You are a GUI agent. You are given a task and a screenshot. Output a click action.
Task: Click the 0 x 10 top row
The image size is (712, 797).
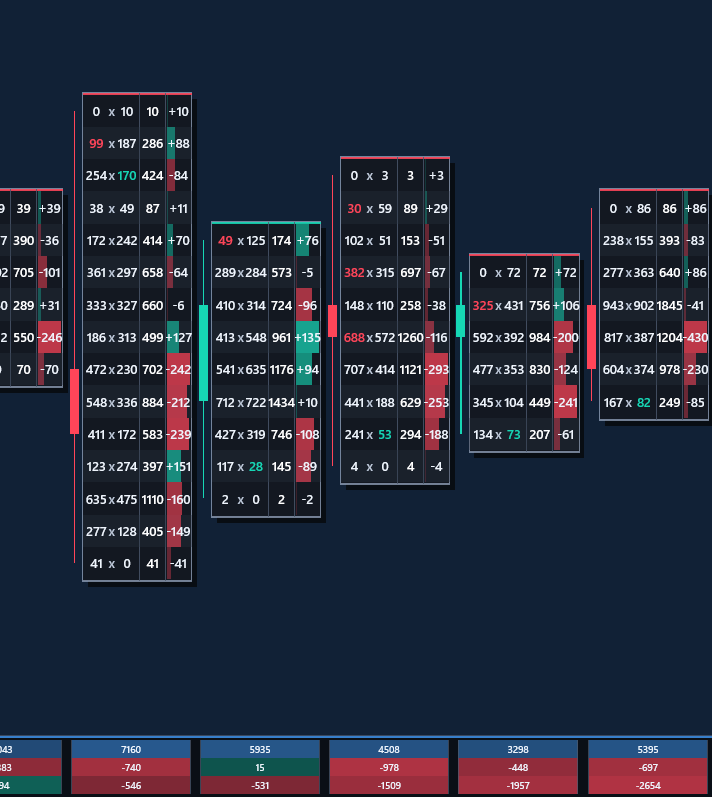coord(137,111)
